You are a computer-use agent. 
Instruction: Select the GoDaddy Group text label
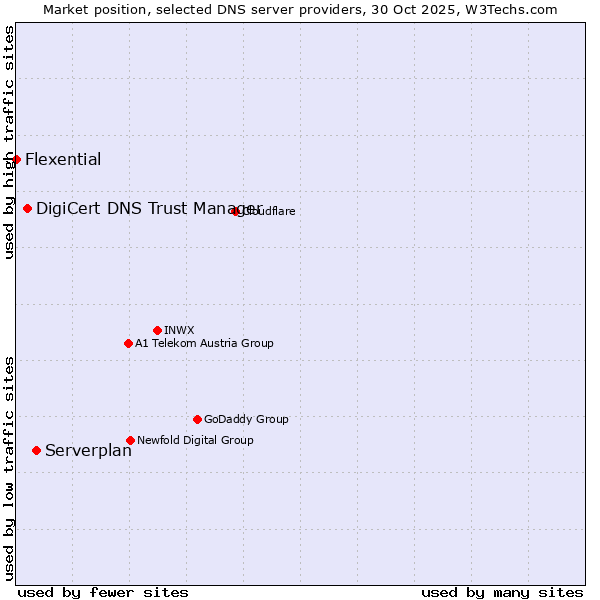[246, 420]
